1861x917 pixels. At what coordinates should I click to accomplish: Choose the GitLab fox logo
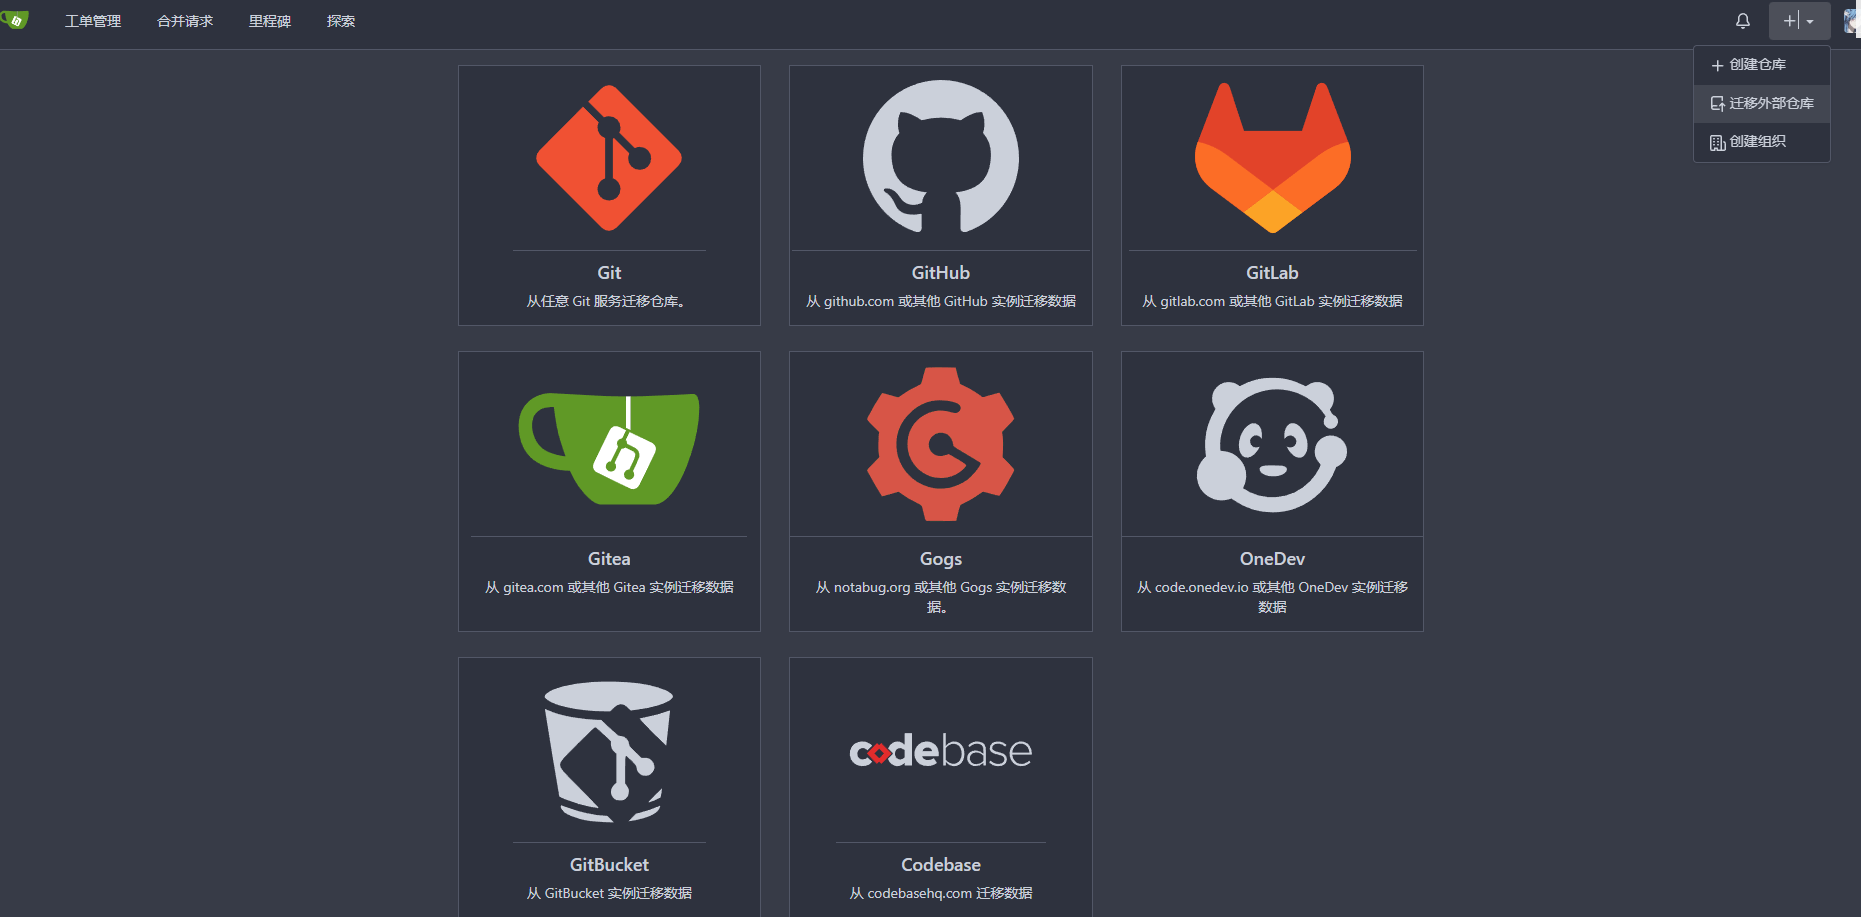(1272, 158)
